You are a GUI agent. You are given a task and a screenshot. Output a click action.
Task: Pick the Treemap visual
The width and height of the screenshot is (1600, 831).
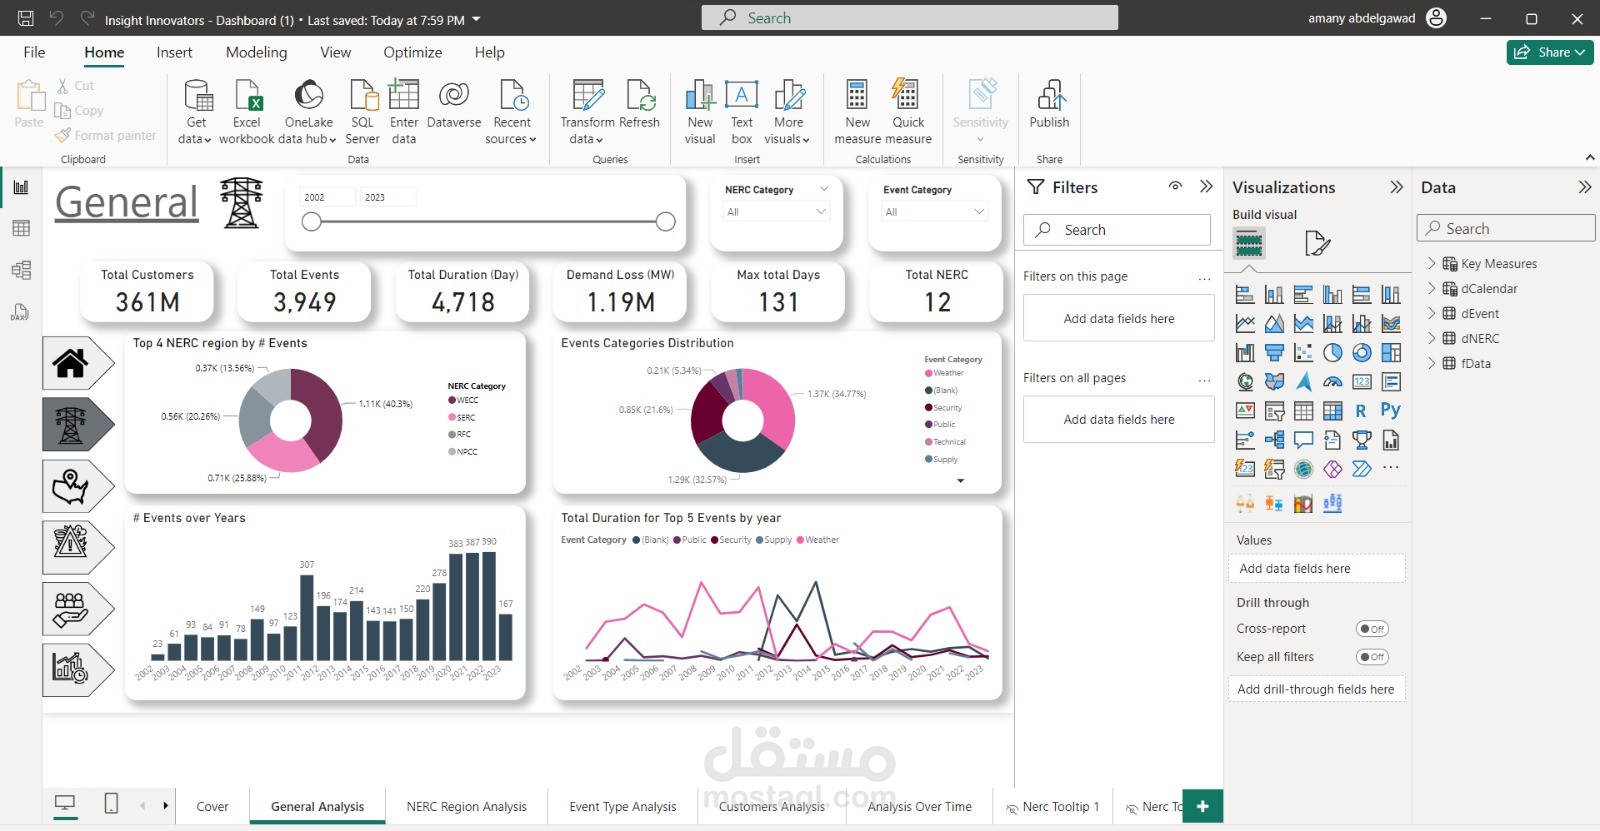pyautogui.click(x=1391, y=352)
